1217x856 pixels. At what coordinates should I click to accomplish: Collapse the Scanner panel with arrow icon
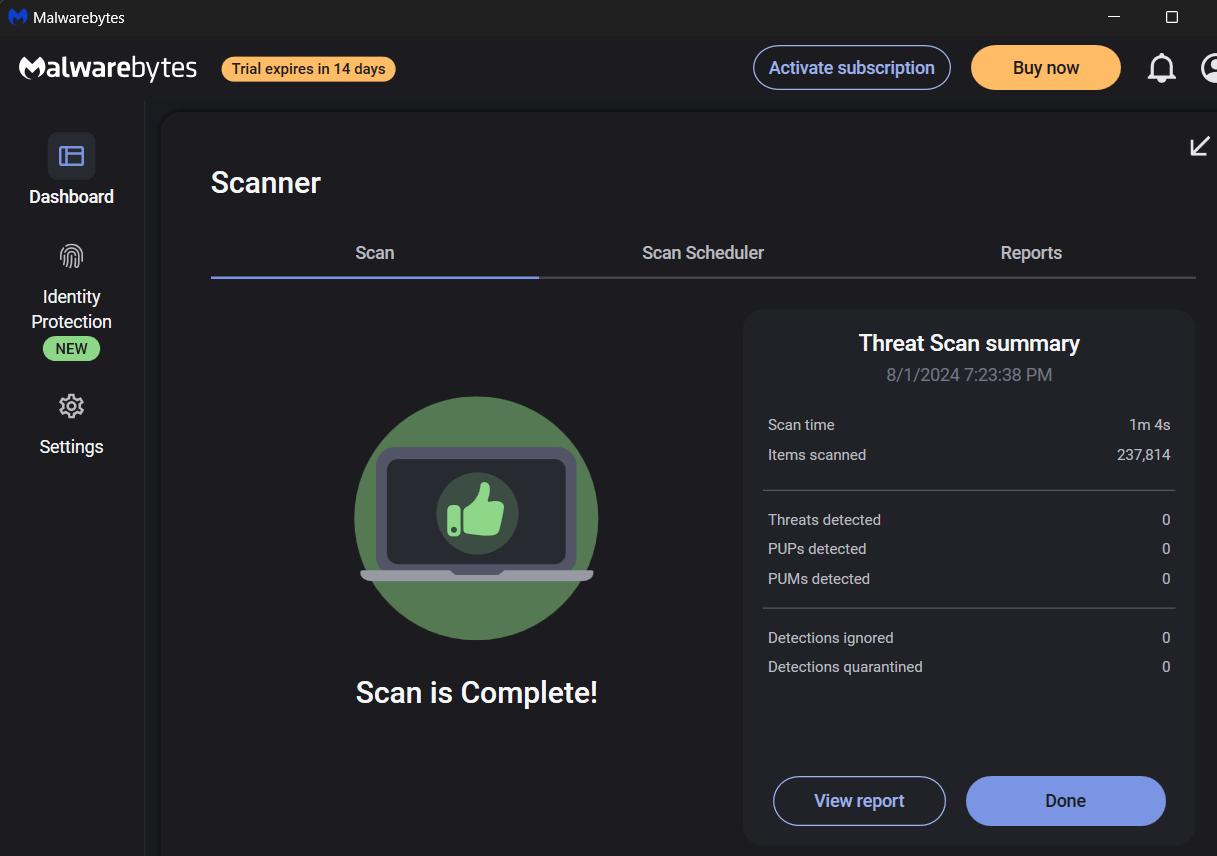pos(1199,147)
